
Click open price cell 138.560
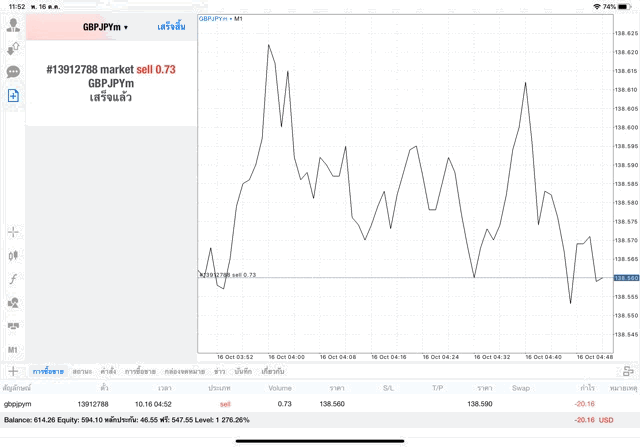[x=332, y=404]
